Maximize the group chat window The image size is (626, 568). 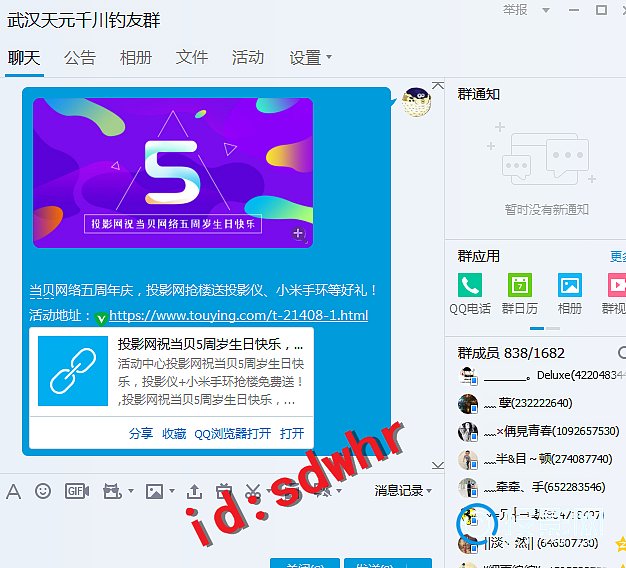601,10
